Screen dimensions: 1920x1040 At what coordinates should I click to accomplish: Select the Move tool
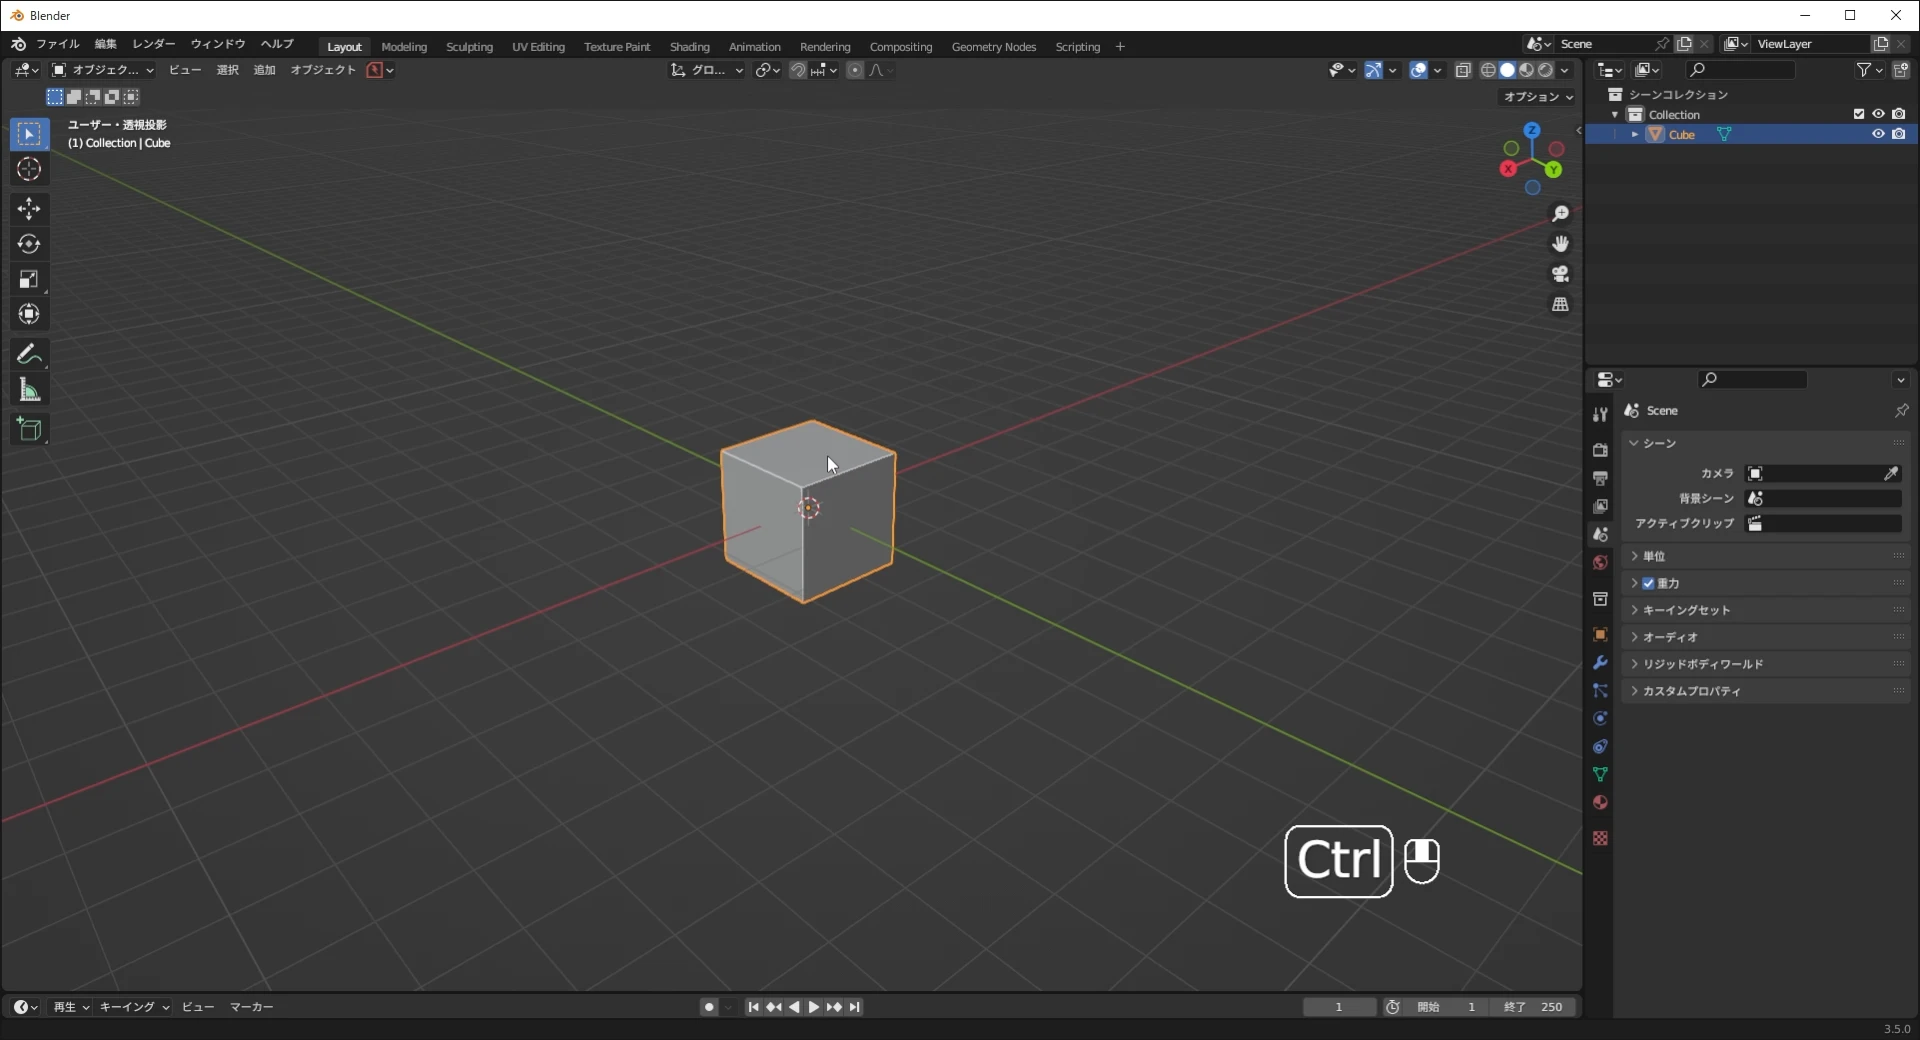[29, 209]
